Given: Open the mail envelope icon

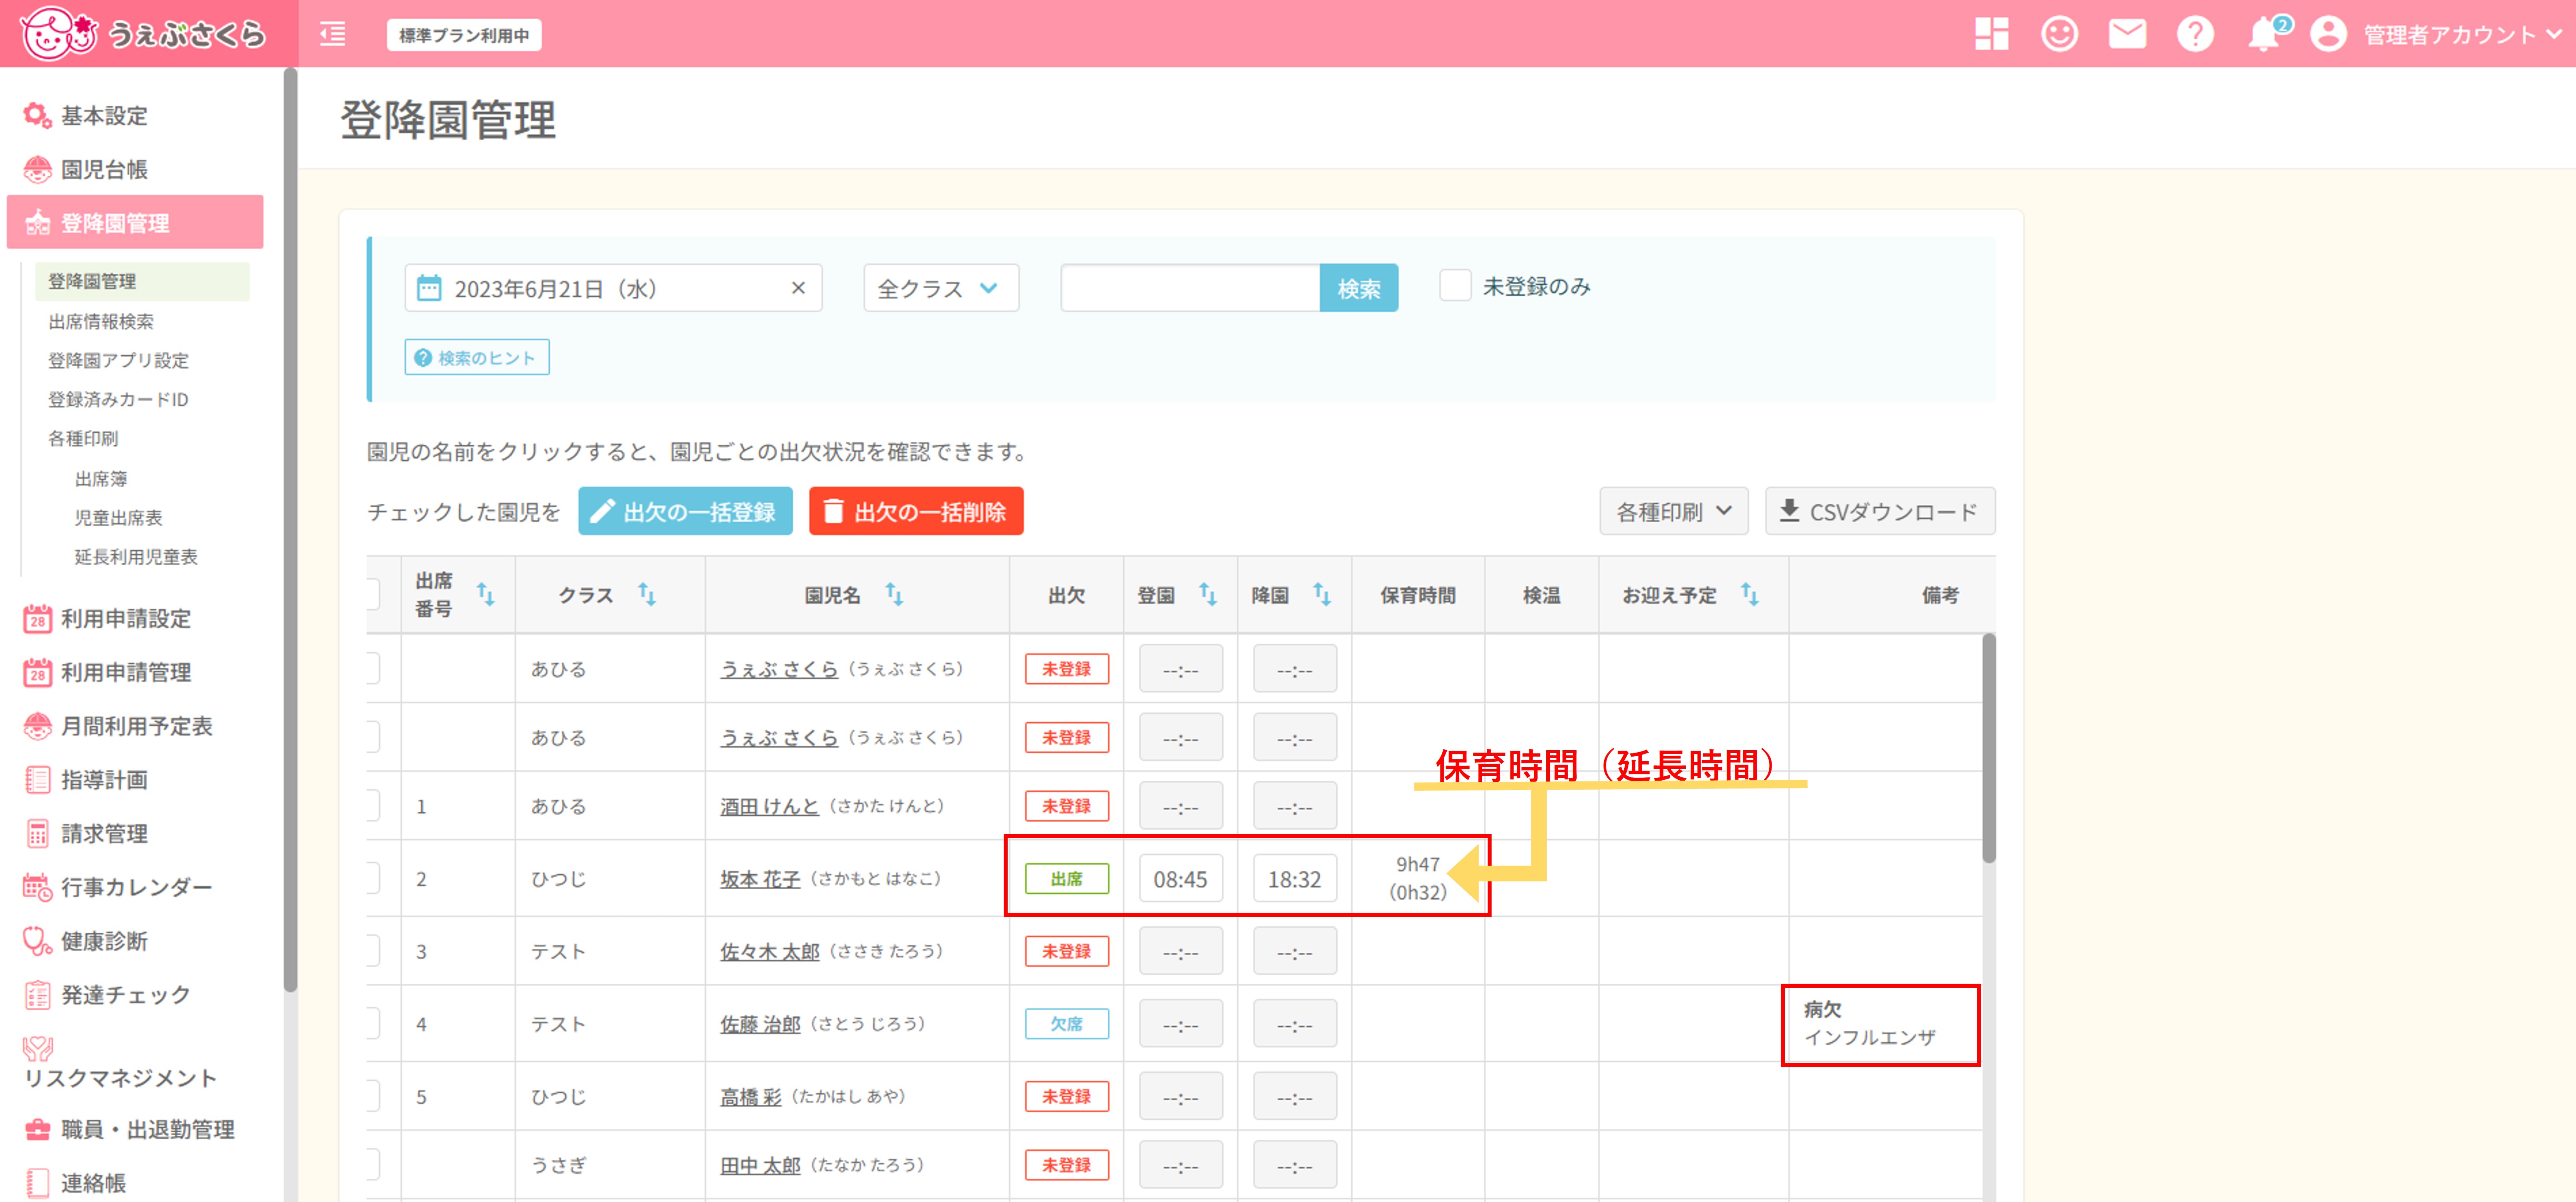Looking at the screenshot, I should 2127,34.
